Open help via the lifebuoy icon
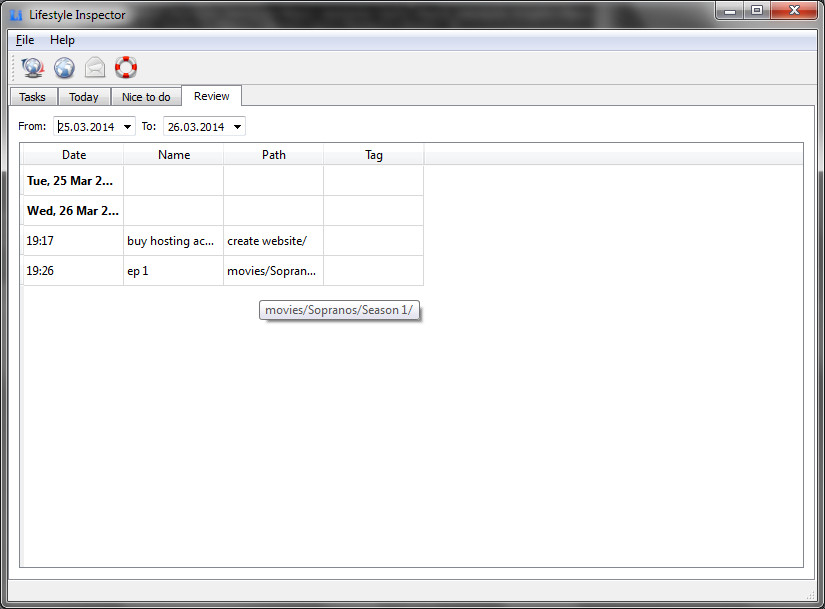This screenshot has height=609, width=825. coord(126,67)
